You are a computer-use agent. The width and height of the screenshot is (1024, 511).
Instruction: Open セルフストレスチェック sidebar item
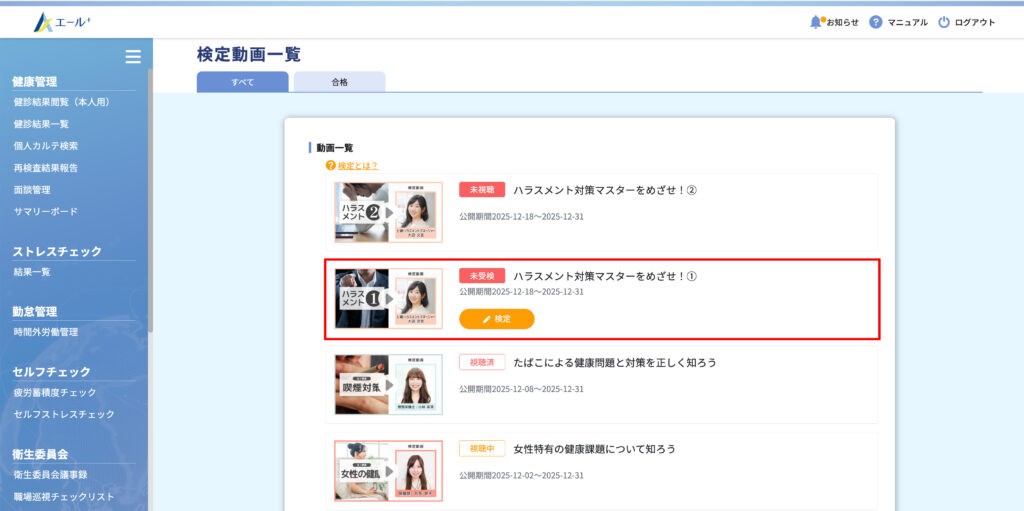click(64, 414)
